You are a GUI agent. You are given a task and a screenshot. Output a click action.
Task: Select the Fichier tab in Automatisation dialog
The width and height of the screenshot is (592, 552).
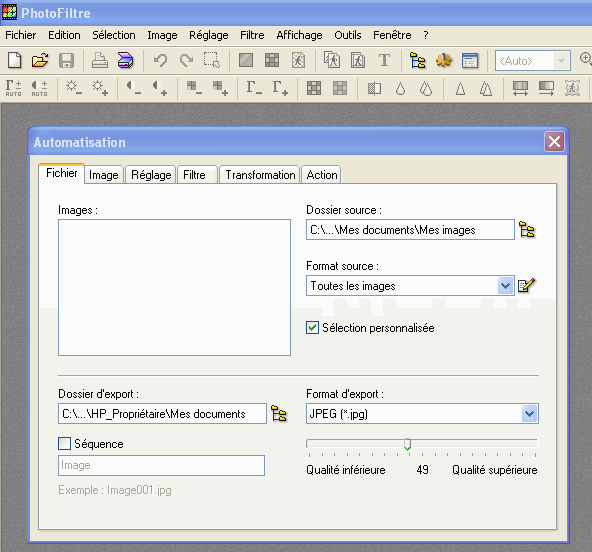(62, 173)
